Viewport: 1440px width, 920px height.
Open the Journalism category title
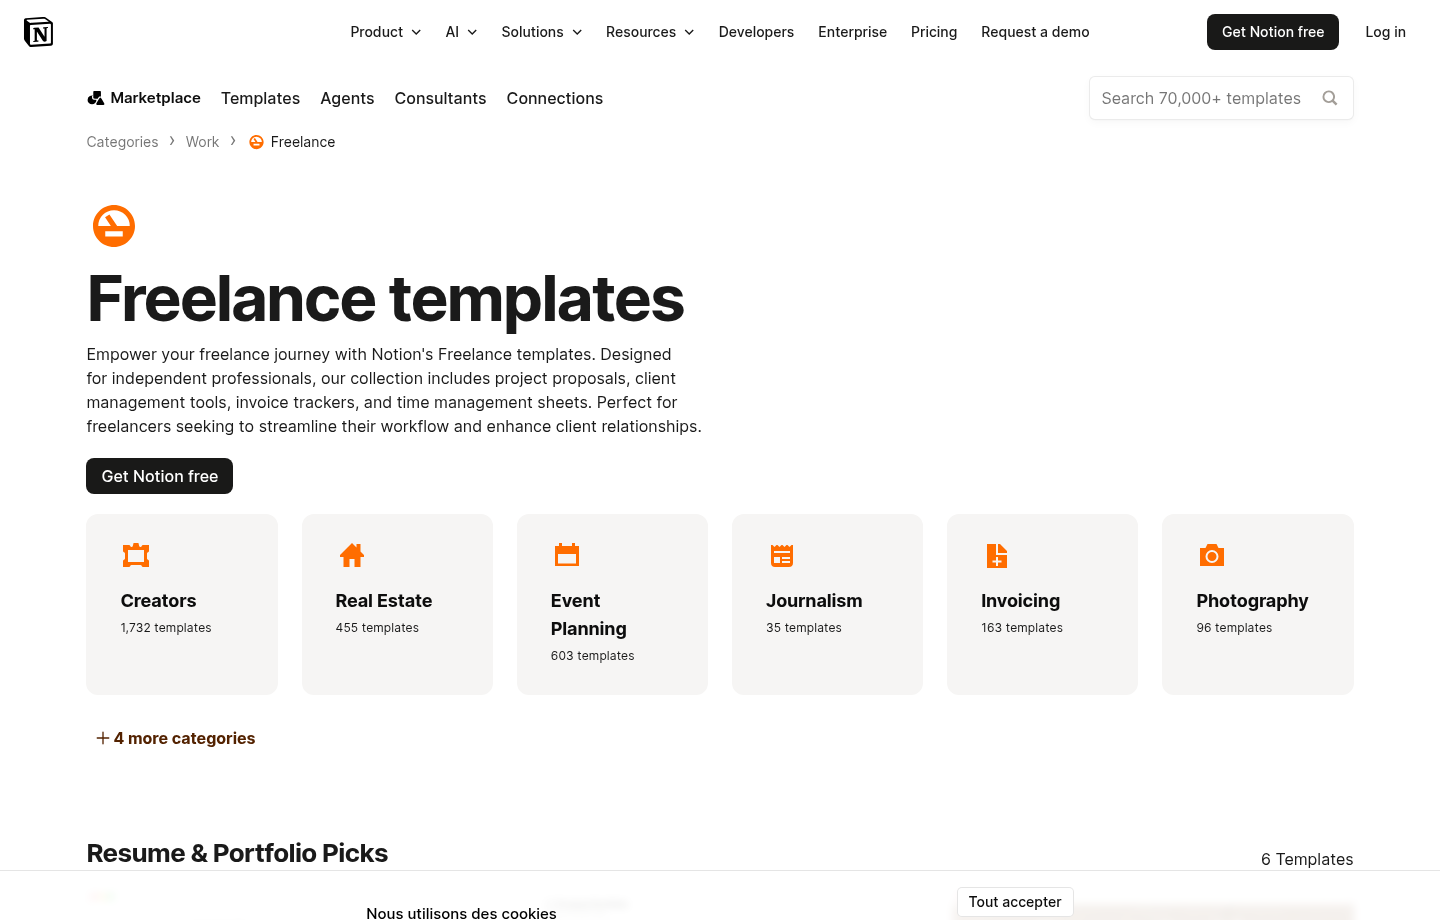coord(814,601)
